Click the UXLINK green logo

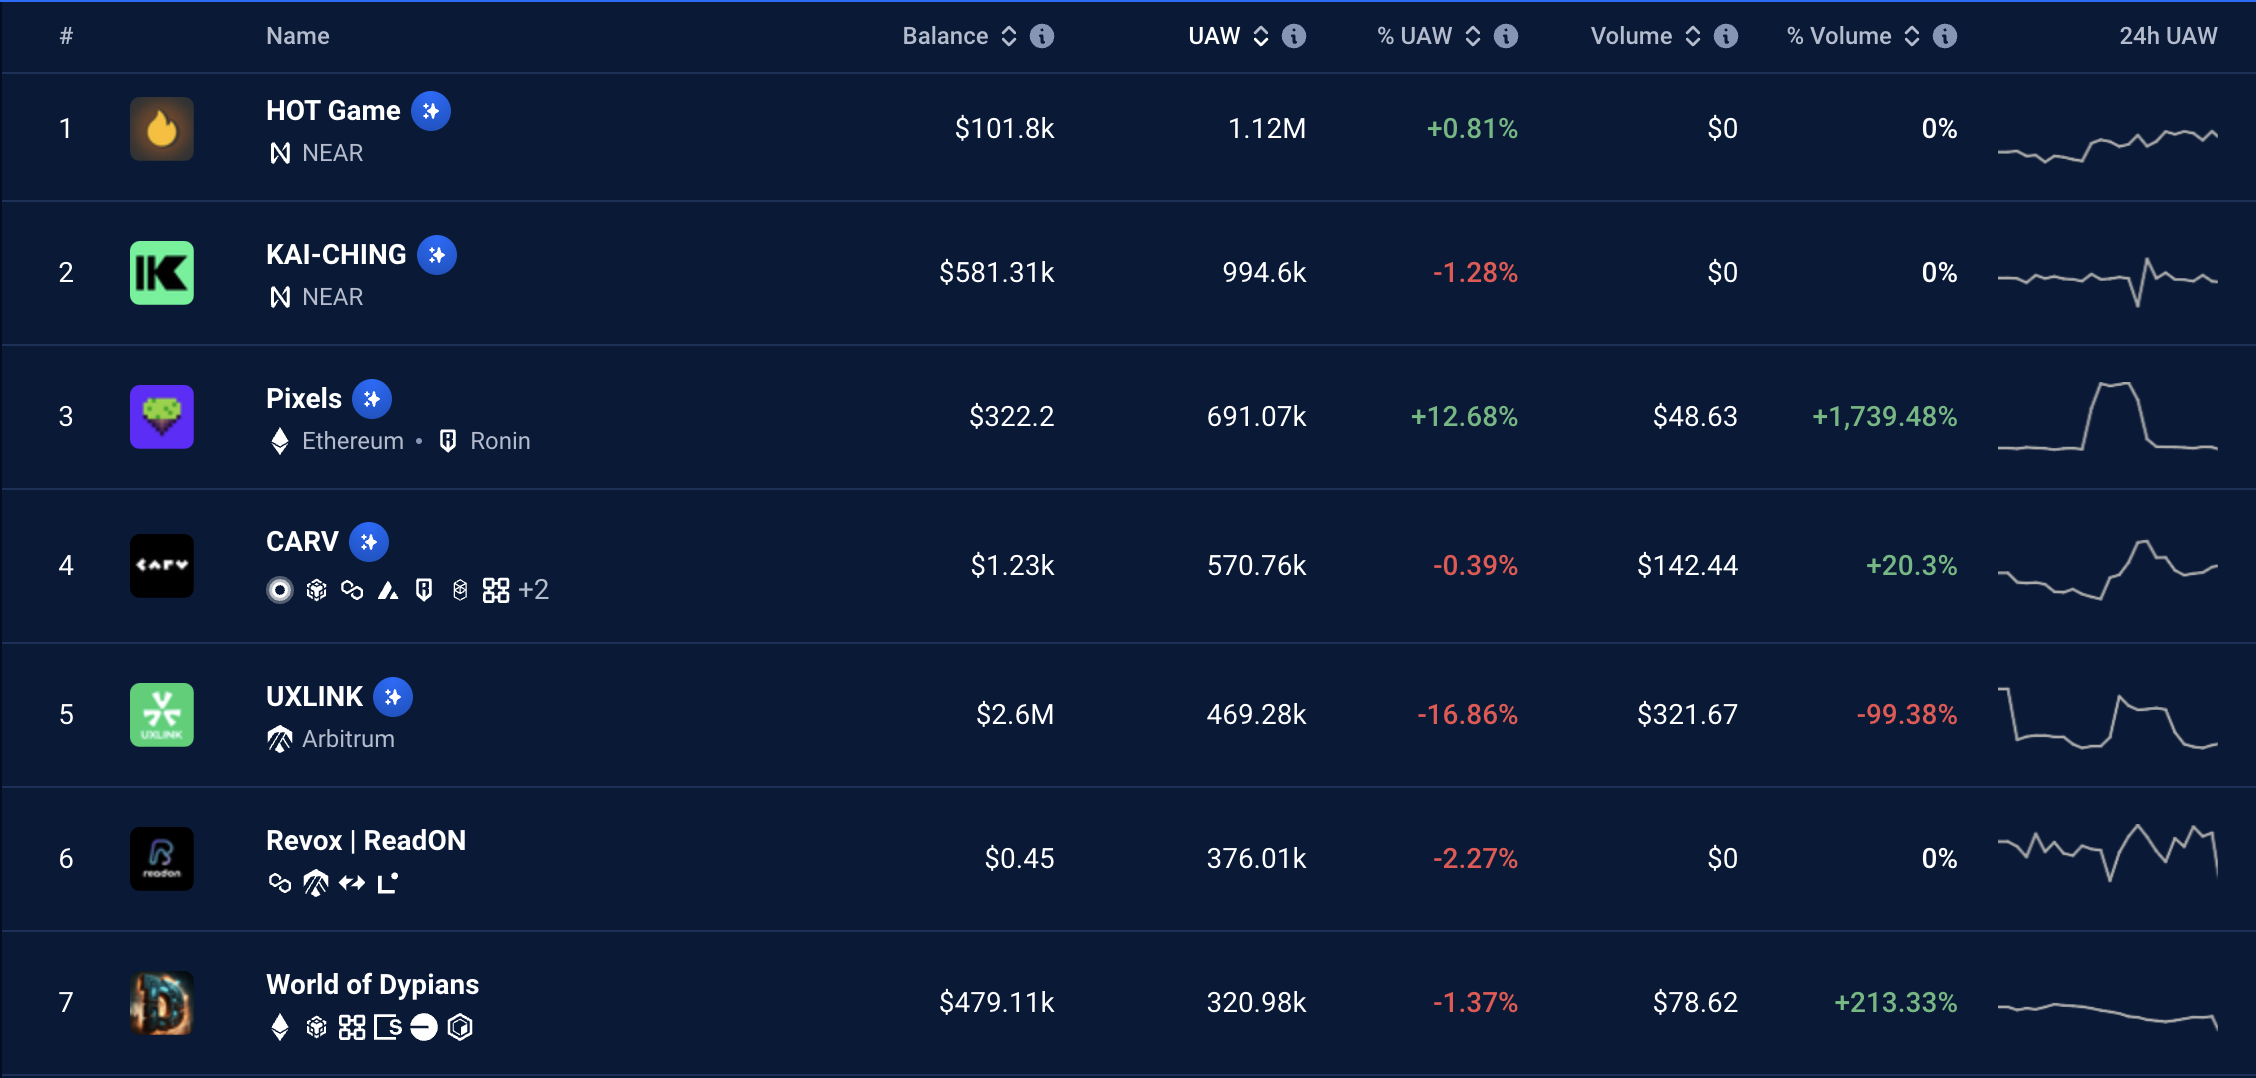[x=162, y=715]
